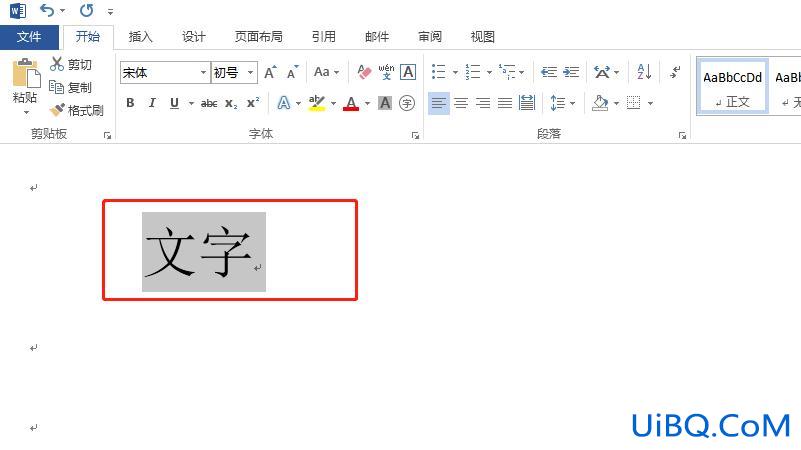Expand the Paste options arrow

pos(26,112)
